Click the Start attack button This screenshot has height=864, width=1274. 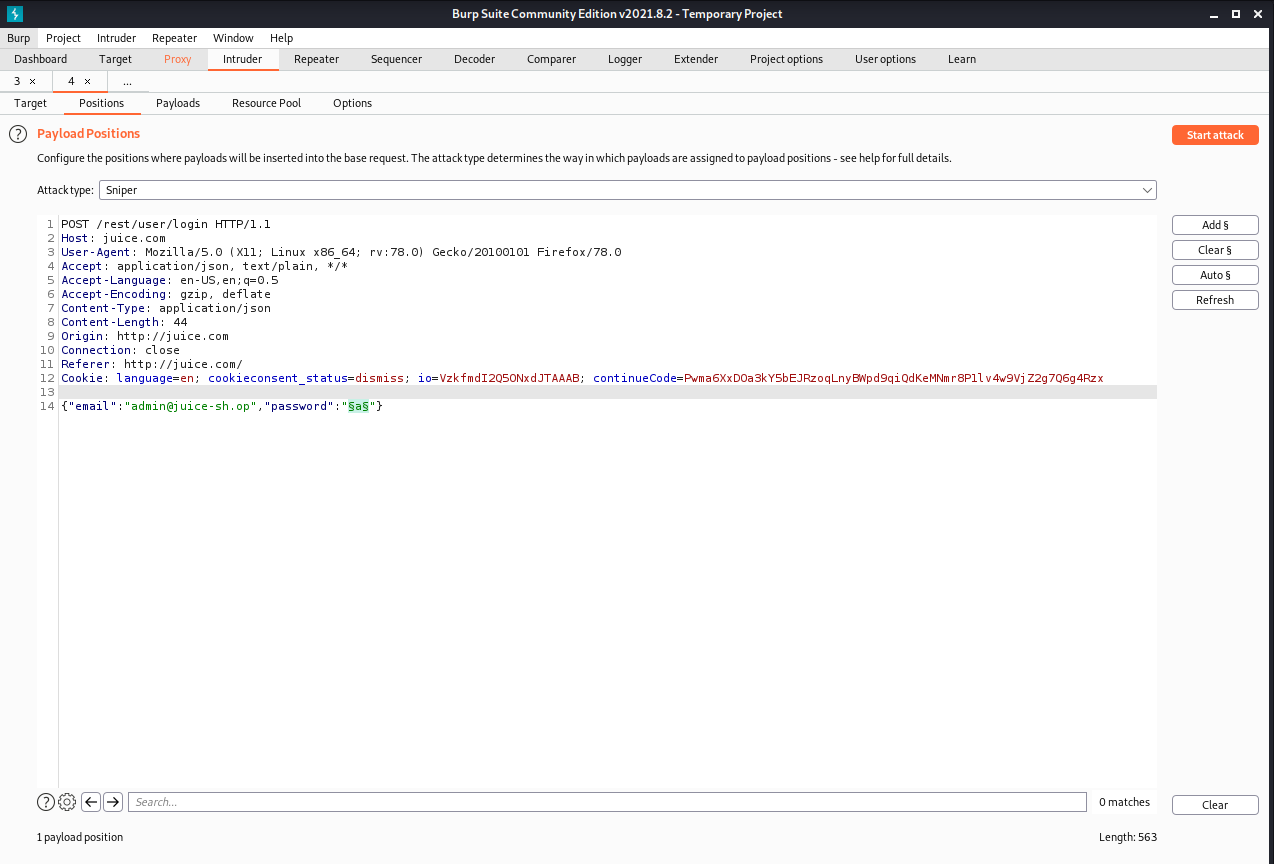click(x=1215, y=135)
